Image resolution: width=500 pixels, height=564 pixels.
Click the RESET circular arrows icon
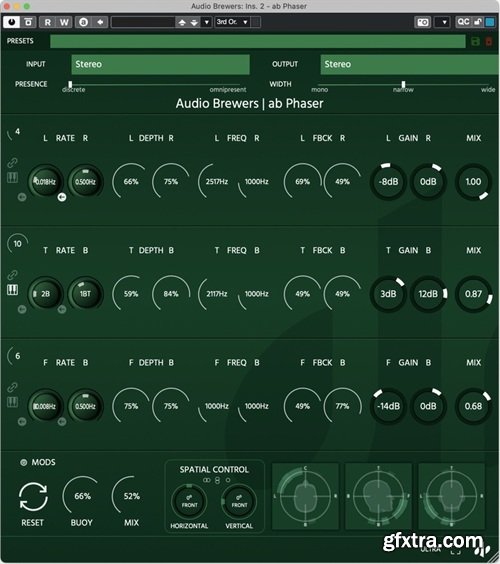[x=33, y=497]
